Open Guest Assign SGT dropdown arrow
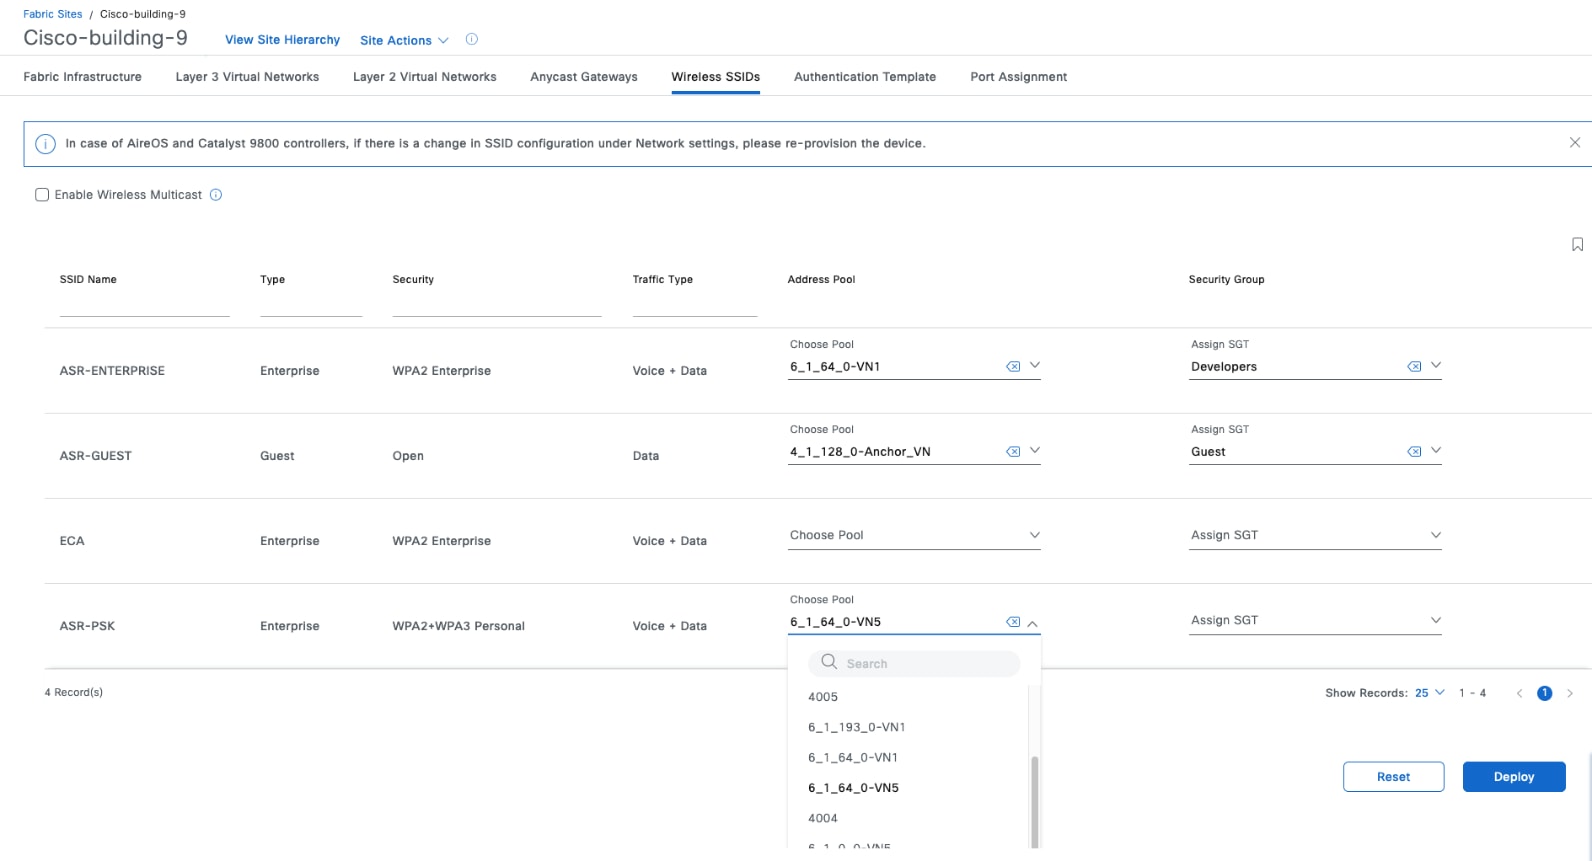Viewport: 1592px width, 861px height. coord(1436,451)
